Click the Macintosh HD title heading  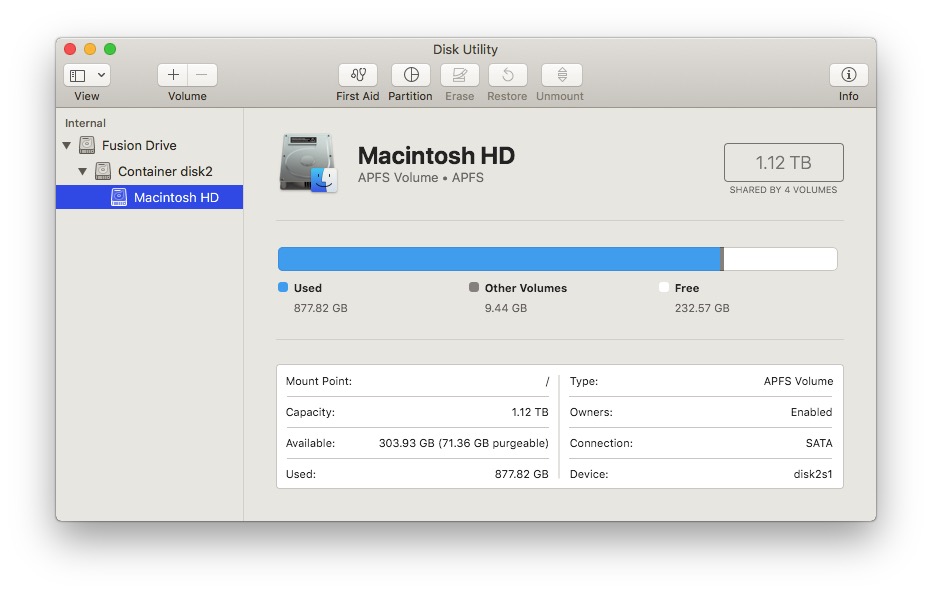(x=436, y=156)
